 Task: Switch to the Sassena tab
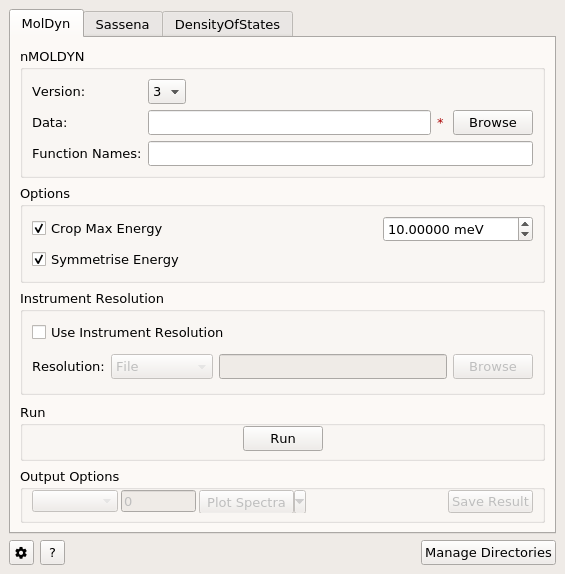pos(122,25)
